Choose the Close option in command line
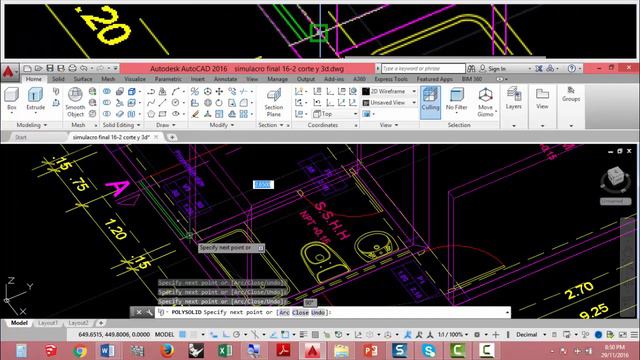640x360 pixels. 300,312
